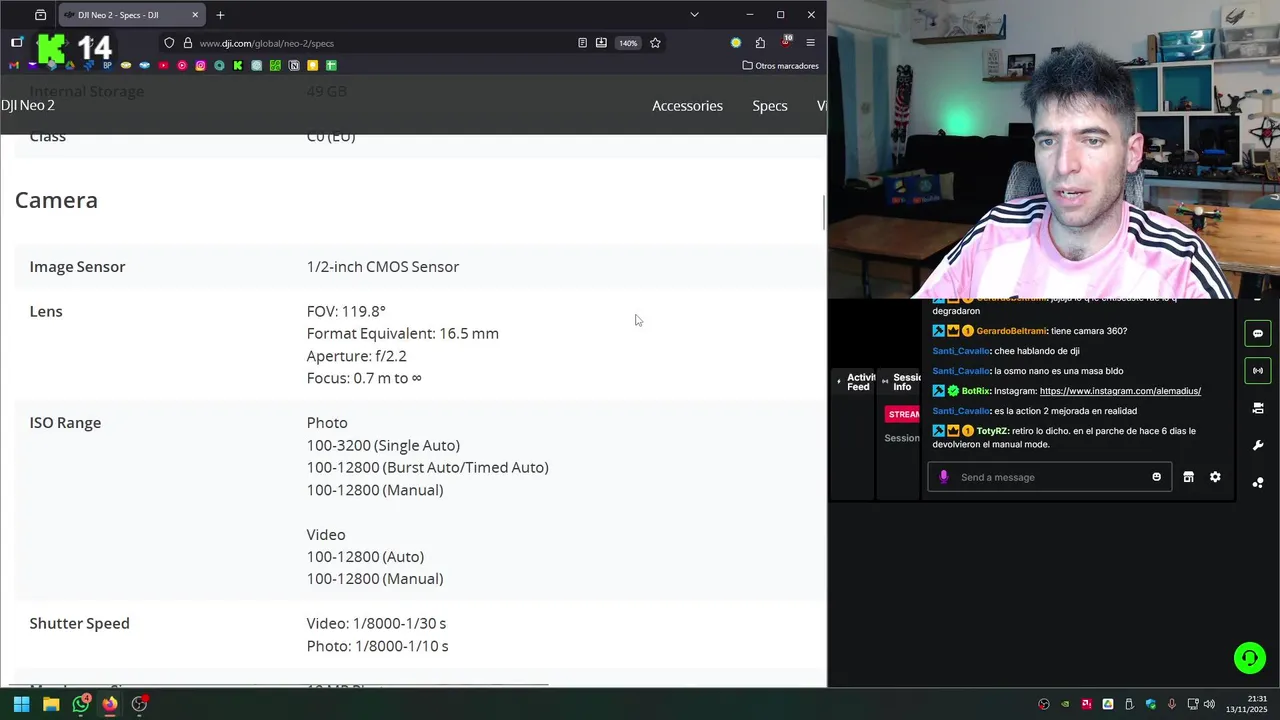This screenshot has width=1280, height=720.
Task: Click the padlock site info icon
Action: pos(187,43)
